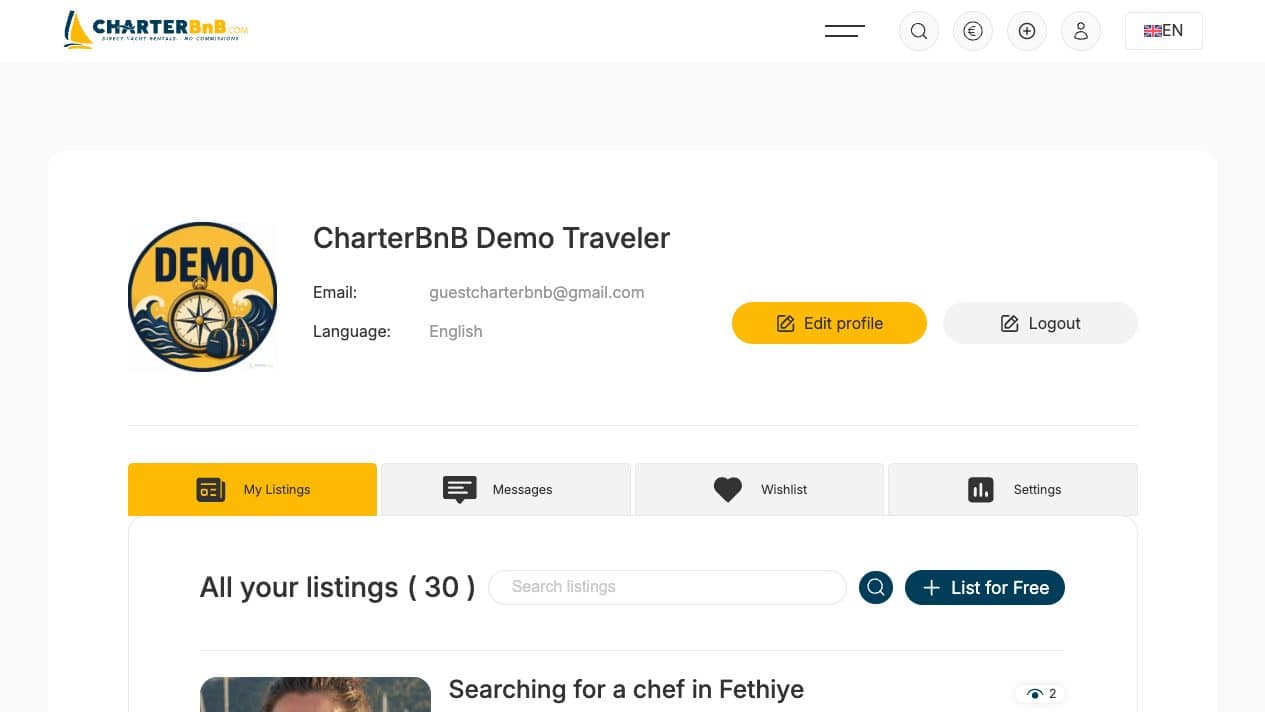Open listing Searching for a chef in Fethiye

tap(626, 689)
